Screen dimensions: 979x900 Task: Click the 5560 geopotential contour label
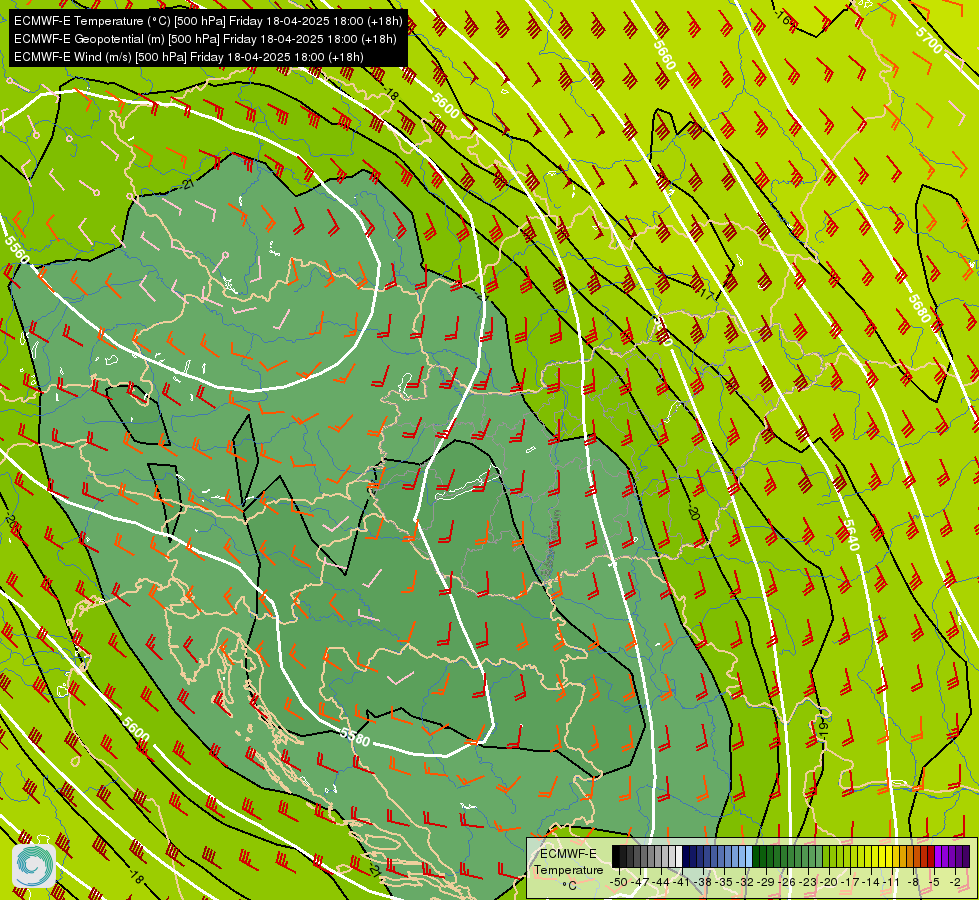coord(17,250)
